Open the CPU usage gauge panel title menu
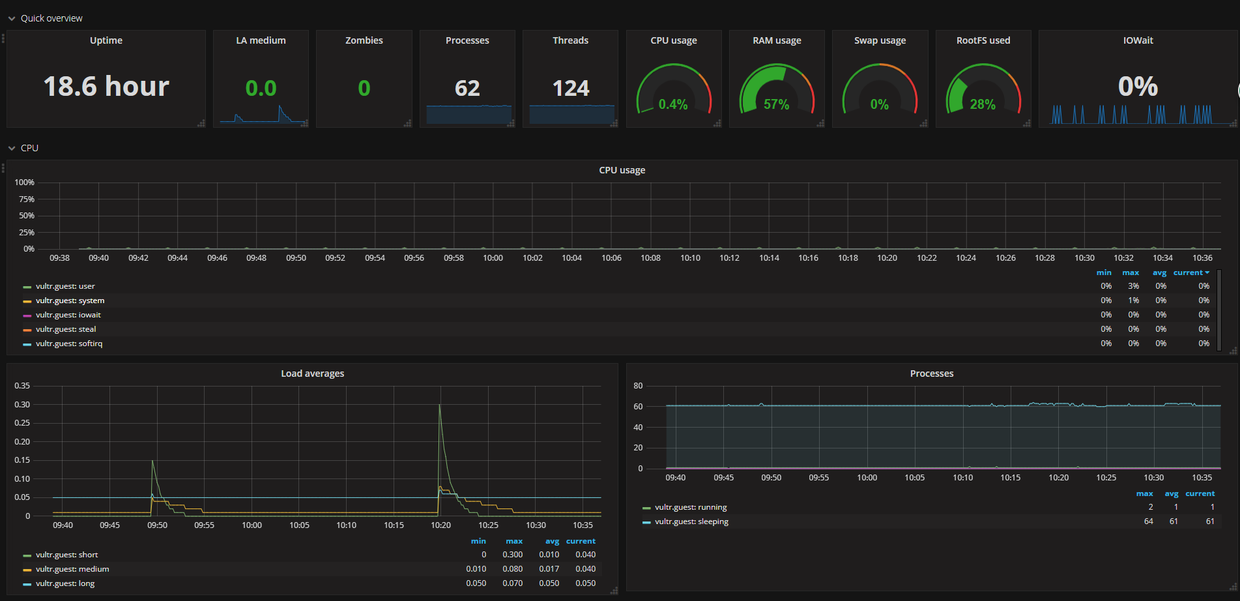1240x601 pixels. pyautogui.click(x=674, y=40)
